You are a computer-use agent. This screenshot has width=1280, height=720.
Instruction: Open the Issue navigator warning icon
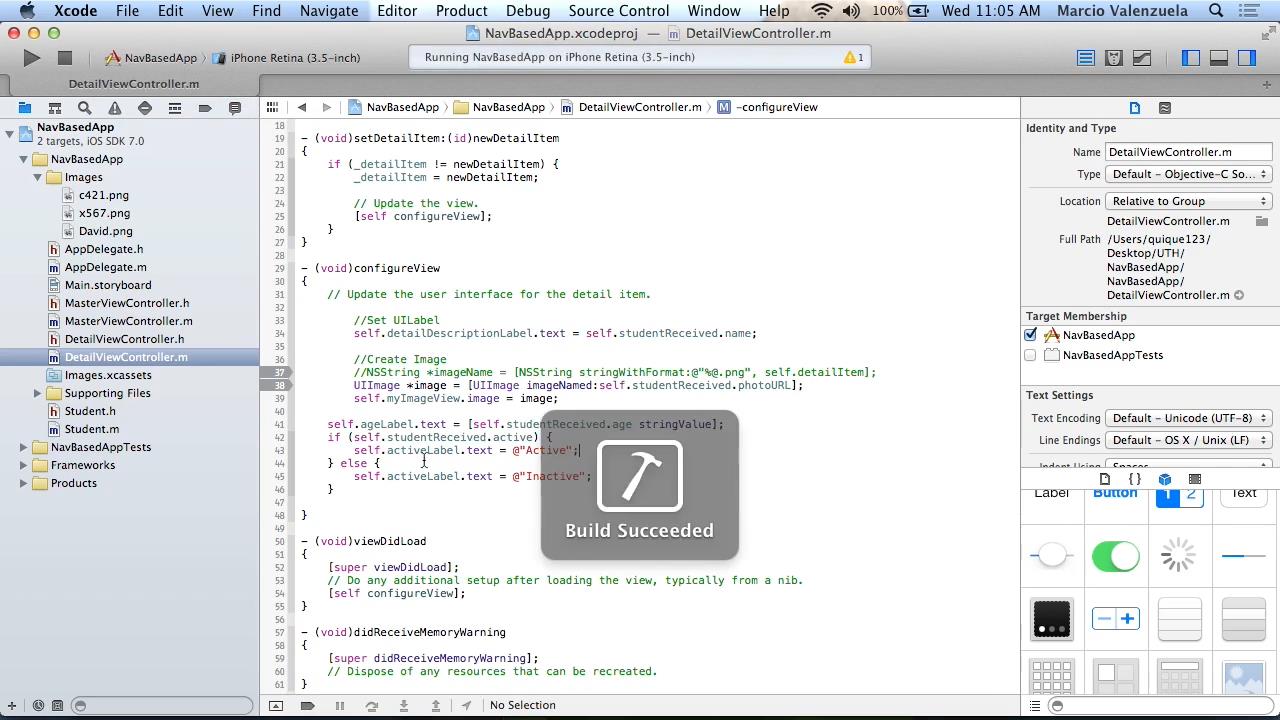click(x=115, y=107)
